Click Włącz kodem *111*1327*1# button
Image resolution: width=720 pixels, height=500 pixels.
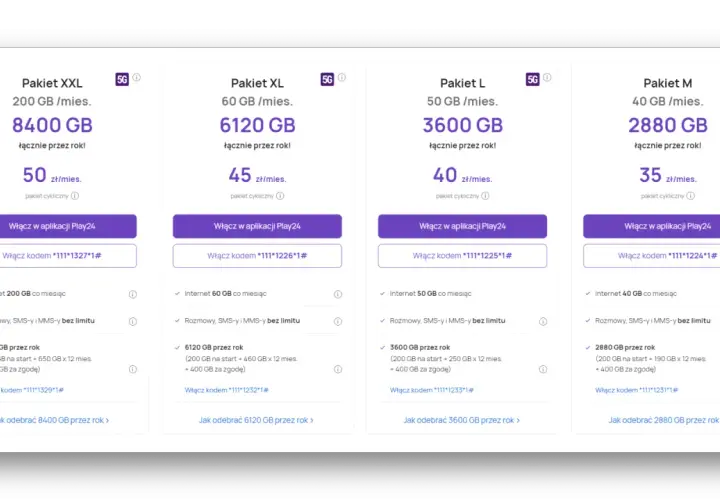tap(68, 256)
